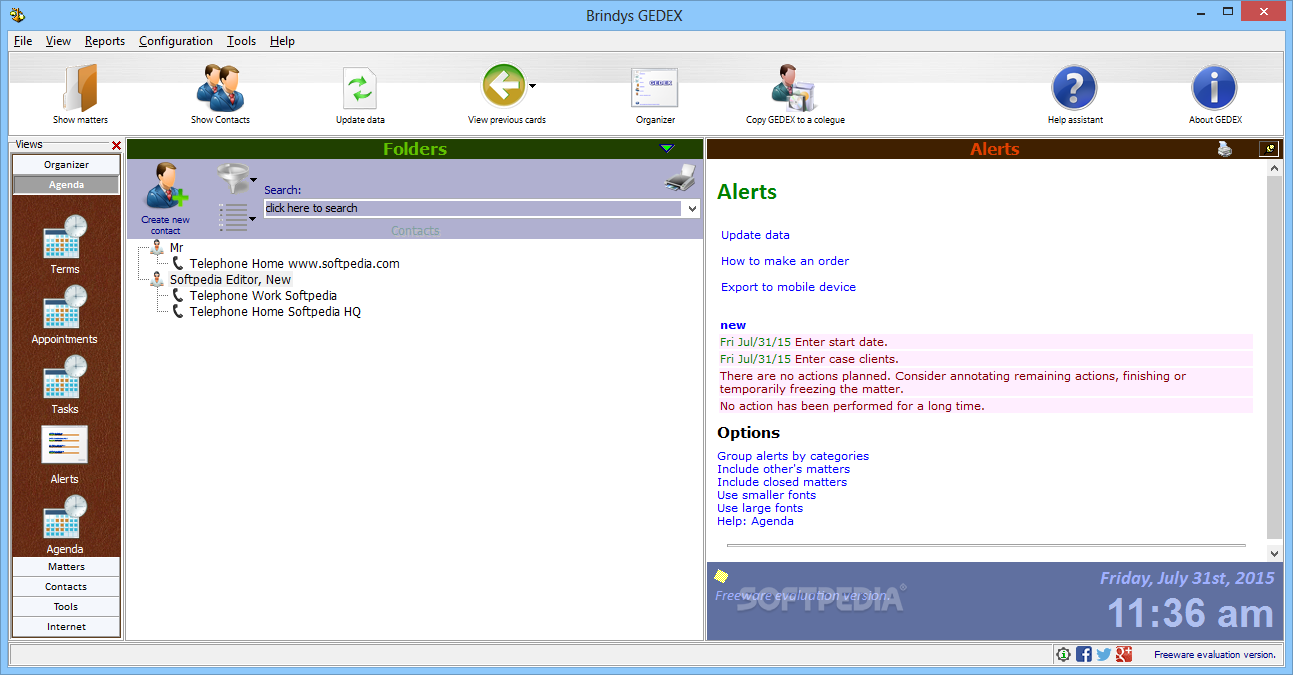Click 'Enter case clients.' alert
The image size is (1293, 675).
click(847, 359)
